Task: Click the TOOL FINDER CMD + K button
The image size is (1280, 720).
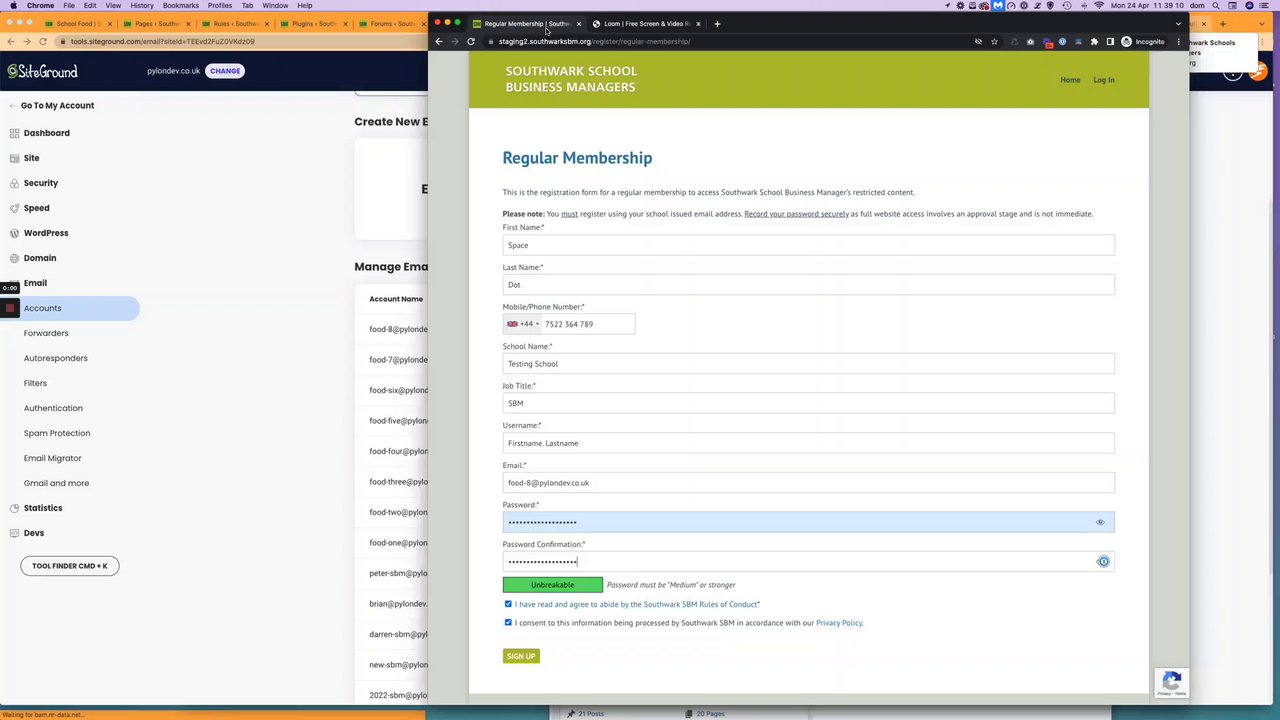Action: point(70,566)
